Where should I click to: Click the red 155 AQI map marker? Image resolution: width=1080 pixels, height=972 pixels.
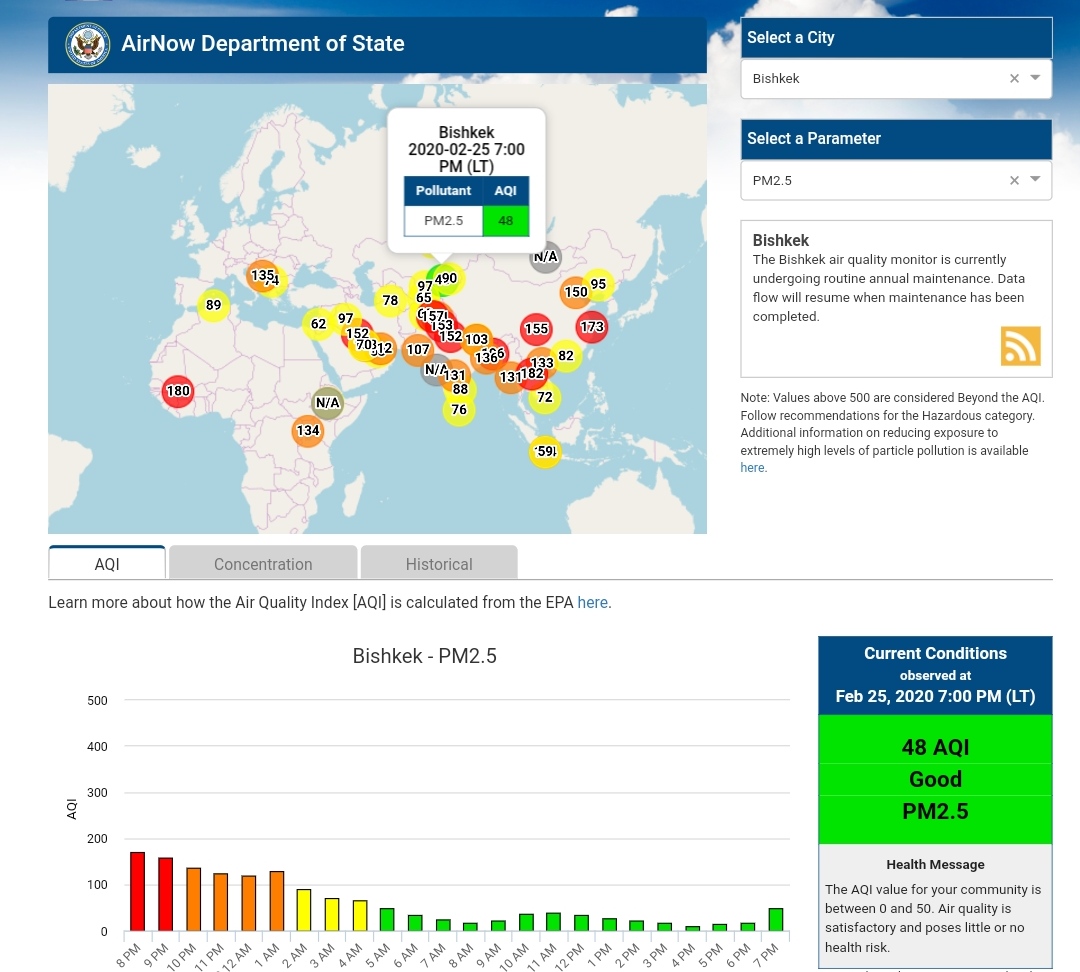(536, 329)
